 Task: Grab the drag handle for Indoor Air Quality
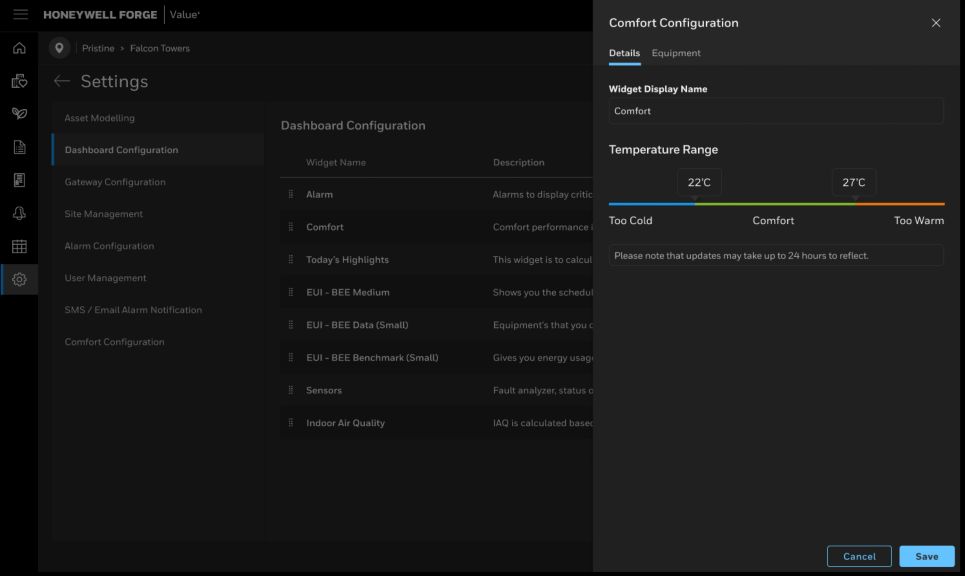(290, 423)
